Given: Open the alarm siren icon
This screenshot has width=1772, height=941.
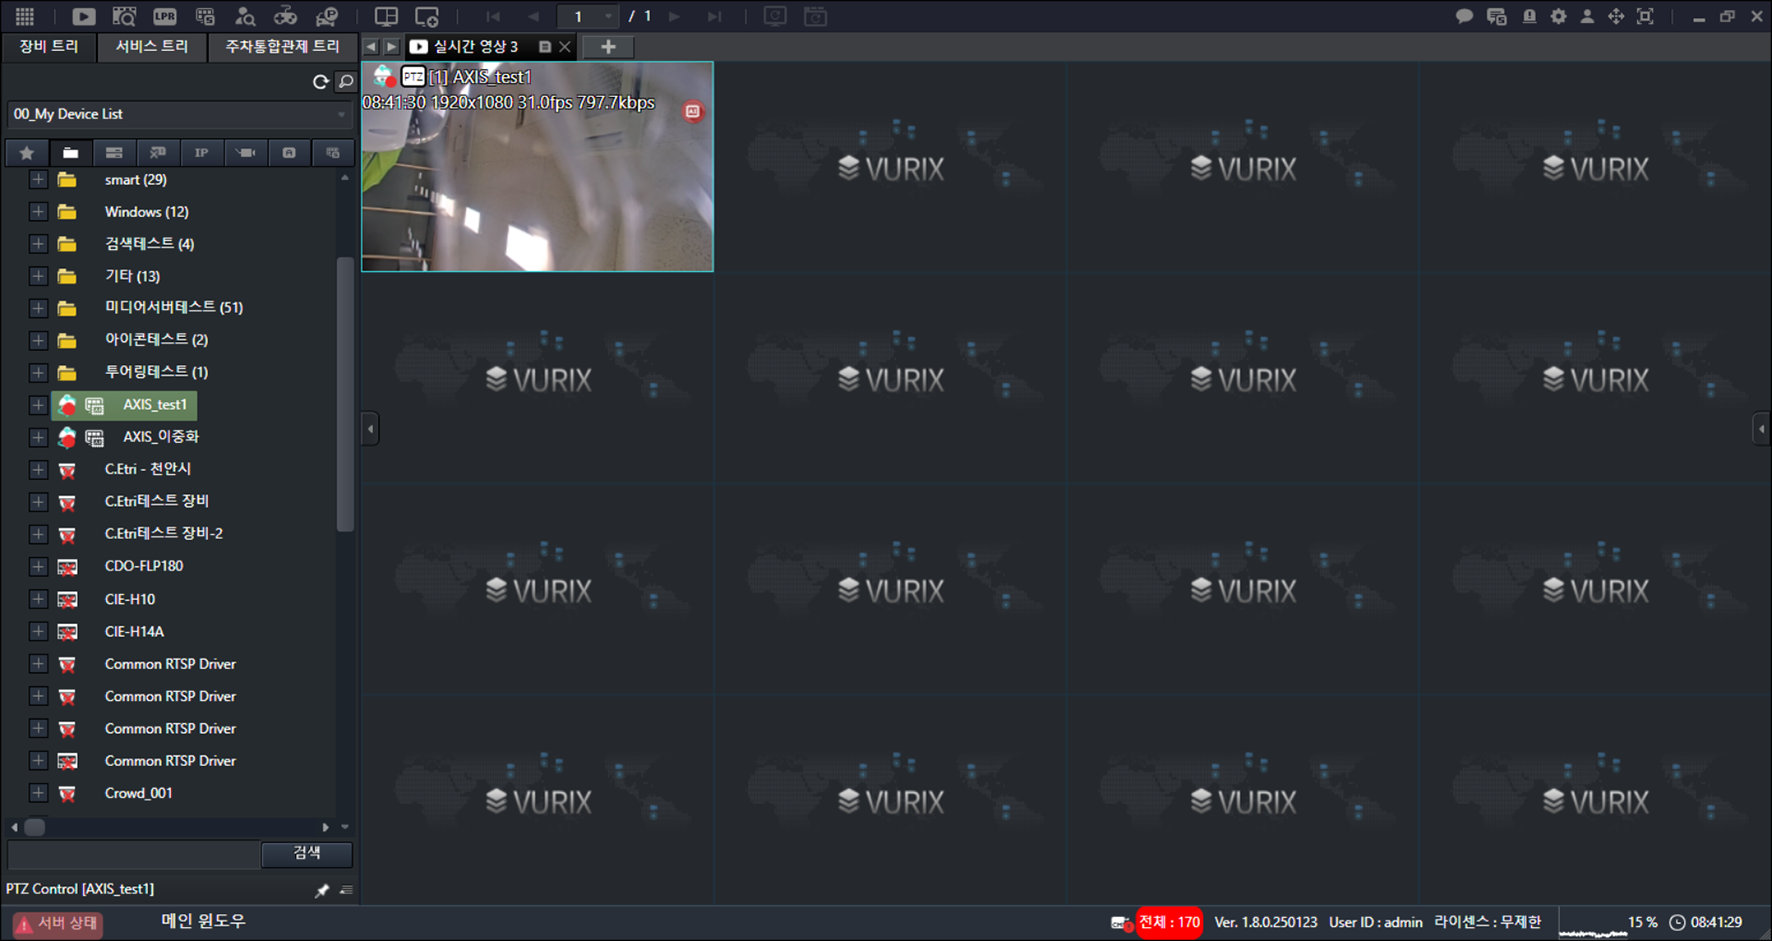Looking at the screenshot, I should tap(1529, 16).
